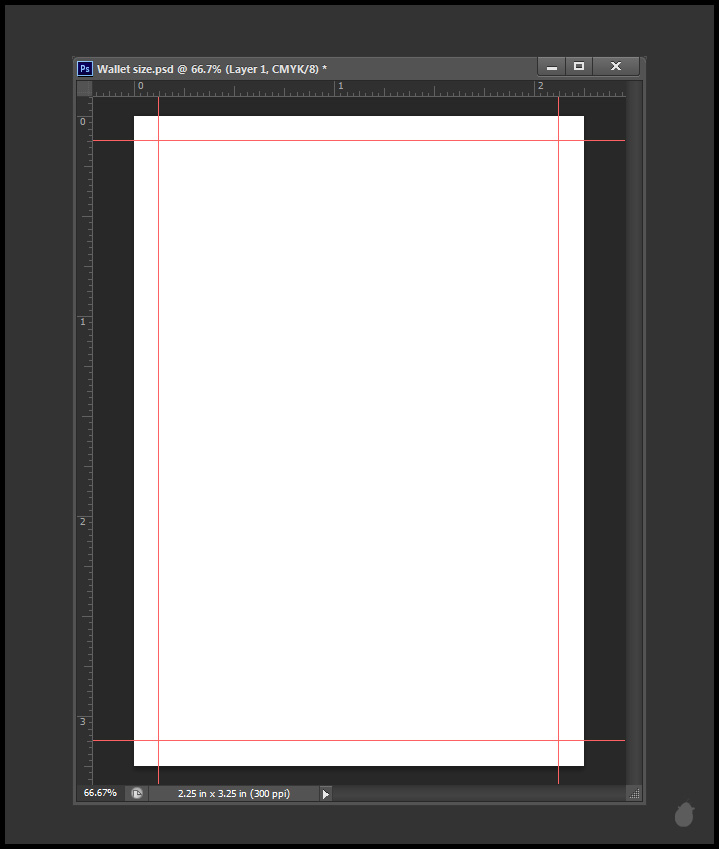
Task: Click the horizontal ruler at the 1 inch mark
Action: (340, 89)
